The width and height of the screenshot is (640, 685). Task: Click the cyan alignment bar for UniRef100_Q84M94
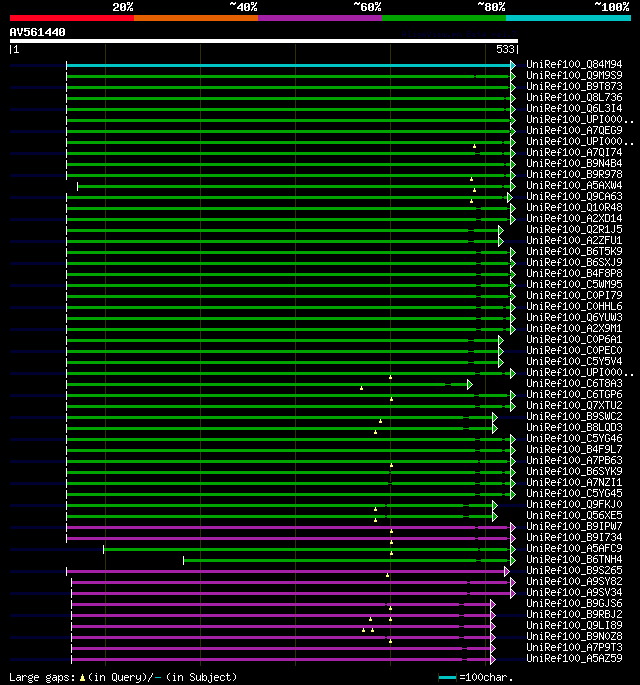pyautogui.click(x=288, y=66)
